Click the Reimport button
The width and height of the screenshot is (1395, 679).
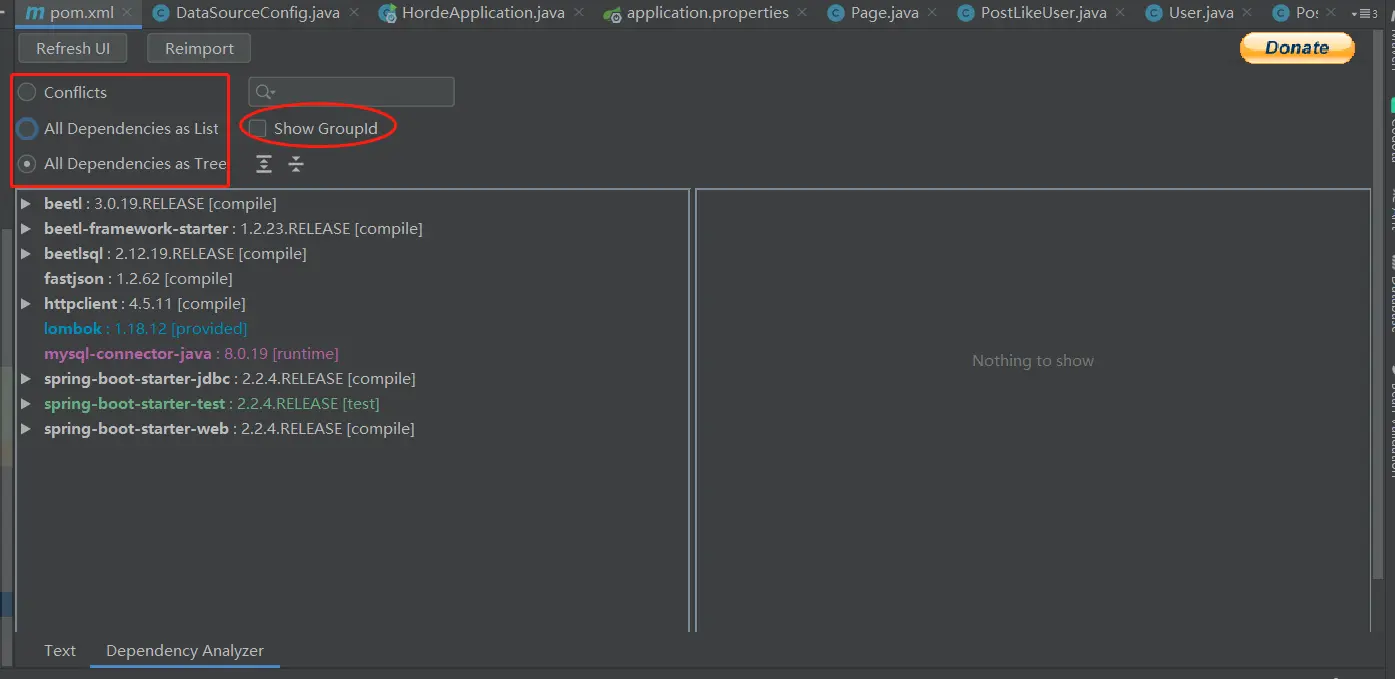(199, 48)
